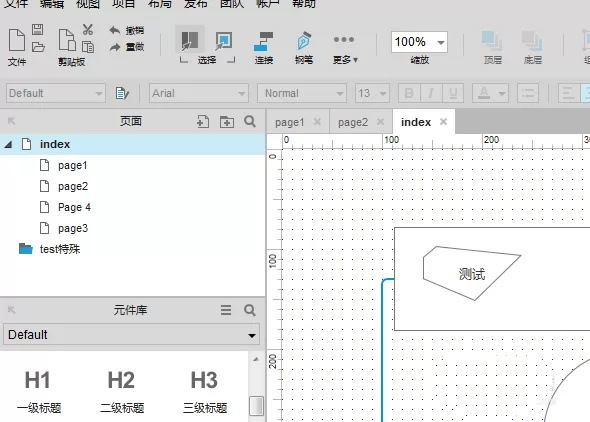The image size is (590, 422).
Task: Open the widget library options menu icon
Action: click(226, 310)
